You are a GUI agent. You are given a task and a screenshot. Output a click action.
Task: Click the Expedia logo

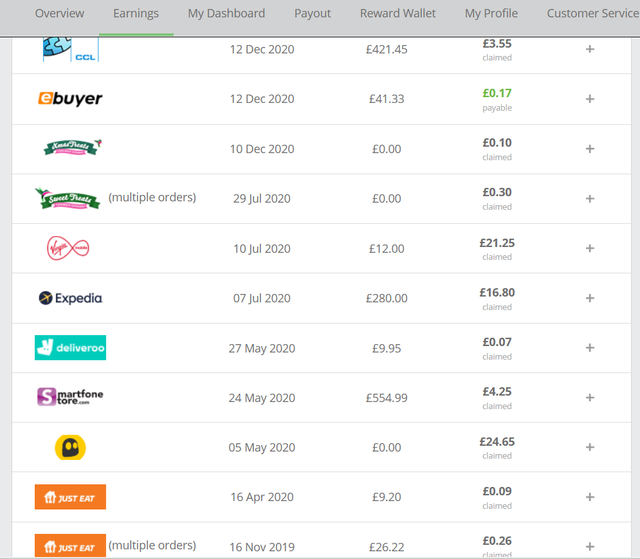pyautogui.click(x=71, y=298)
